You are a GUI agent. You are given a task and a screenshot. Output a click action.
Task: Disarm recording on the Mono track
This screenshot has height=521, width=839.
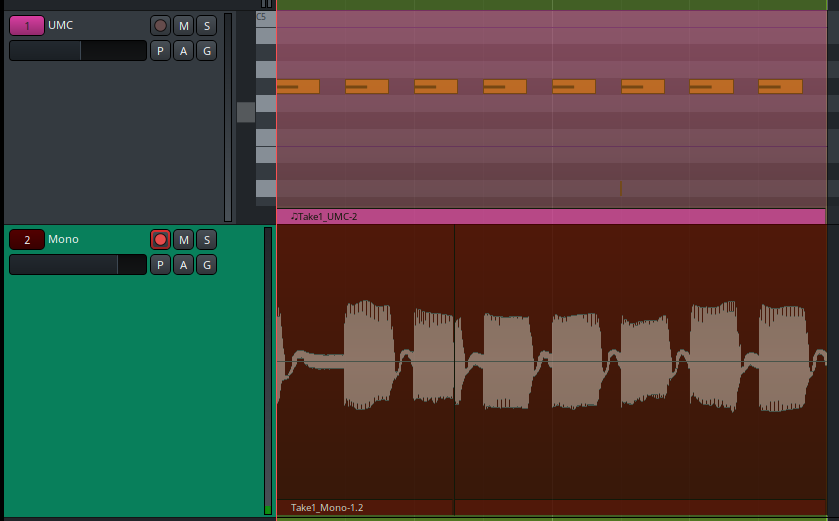(160, 239)
